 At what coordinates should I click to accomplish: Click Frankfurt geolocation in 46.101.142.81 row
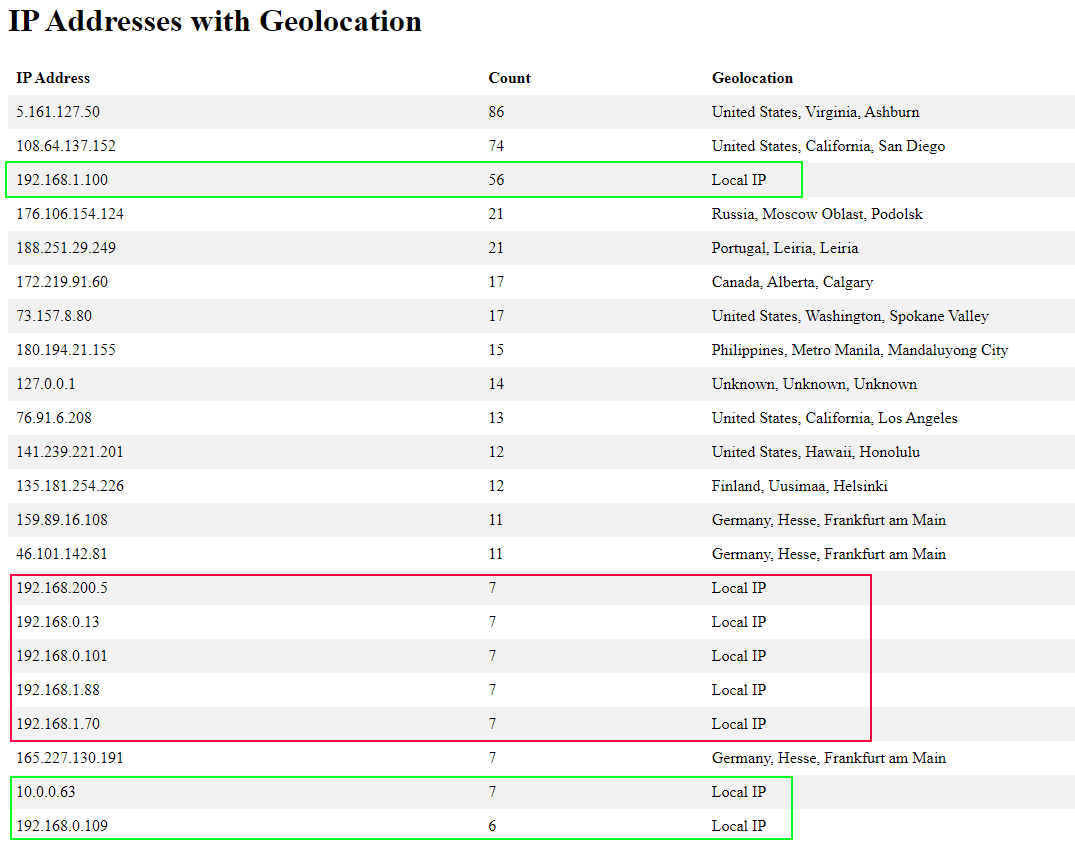(829, 554)
